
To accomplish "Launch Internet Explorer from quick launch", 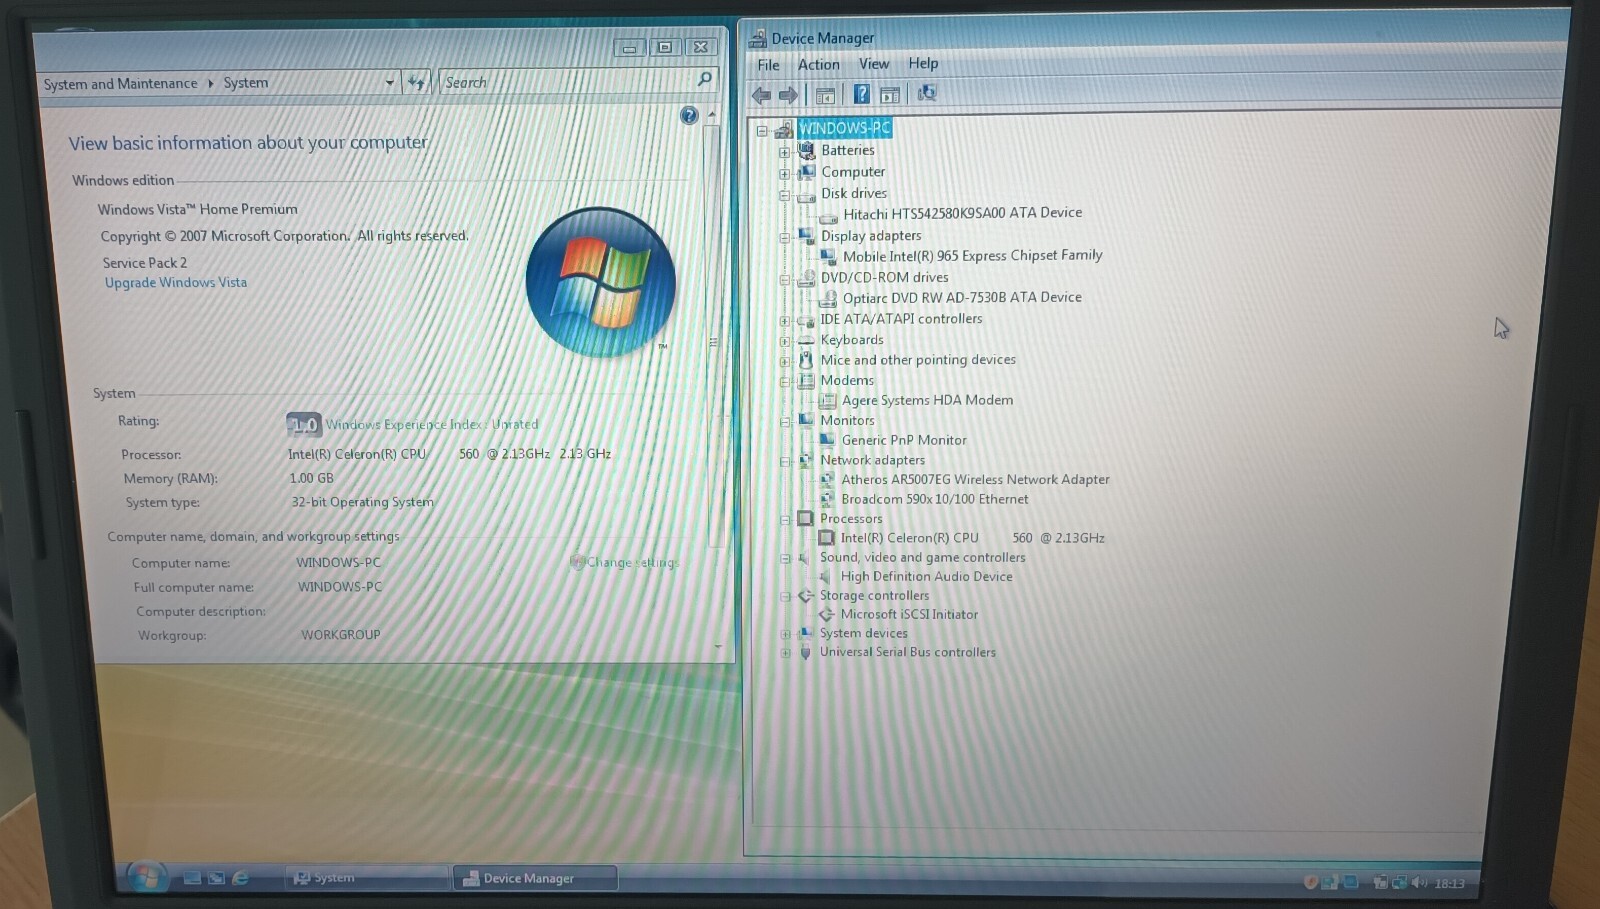I will (240, 878).
